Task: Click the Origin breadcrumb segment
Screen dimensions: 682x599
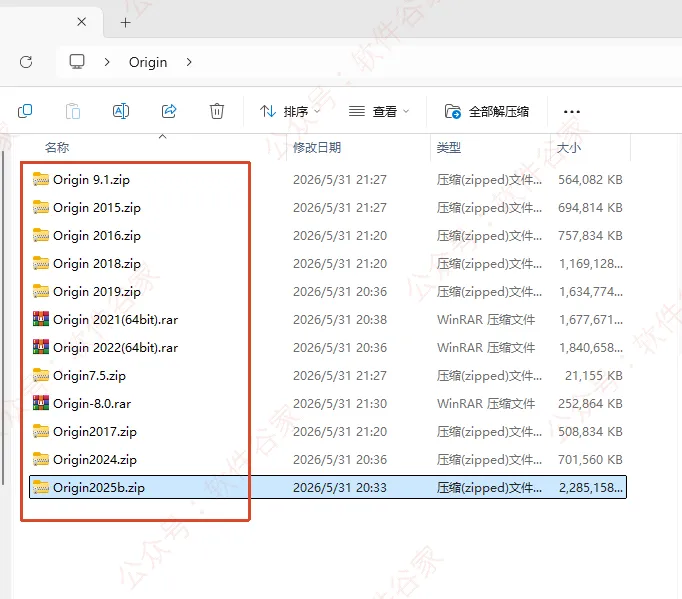Action: coord(148,62)
